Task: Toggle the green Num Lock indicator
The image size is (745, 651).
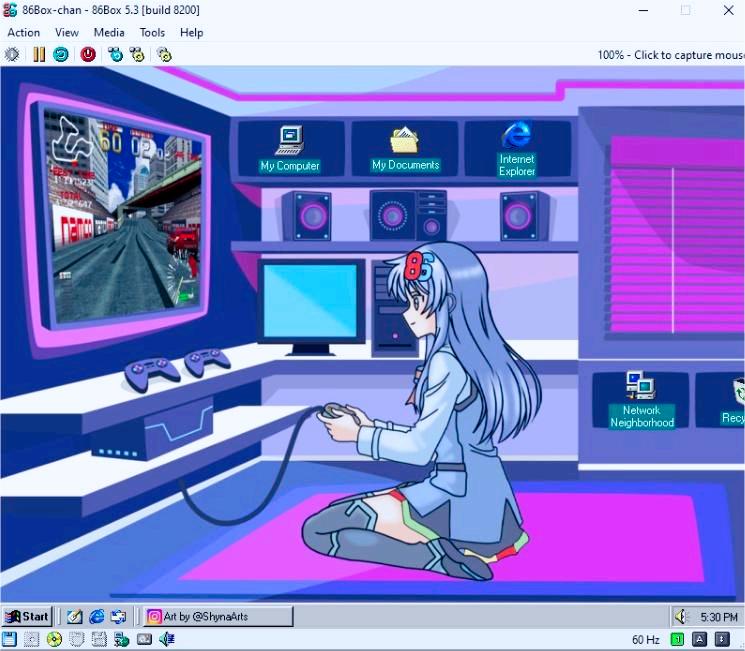Action: pyautogui.click(x=677, y=639)
